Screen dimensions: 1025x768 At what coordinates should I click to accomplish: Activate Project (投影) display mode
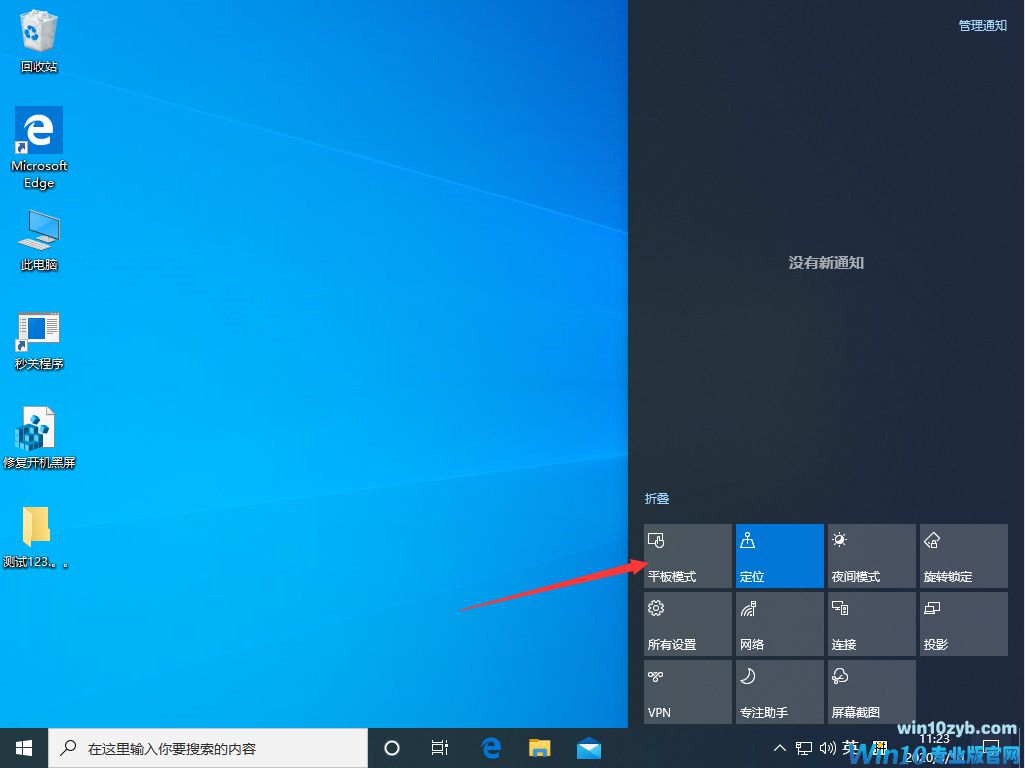(x=963, y=623)
